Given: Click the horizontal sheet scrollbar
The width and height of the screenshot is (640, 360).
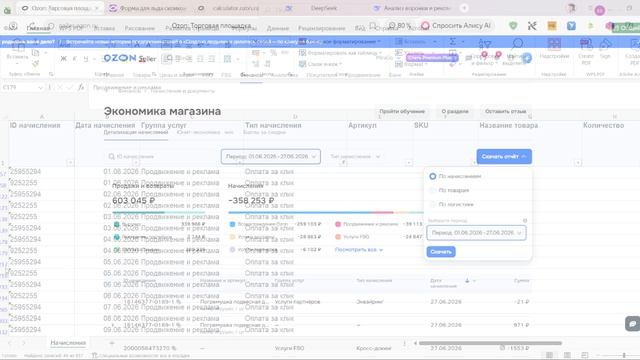Looking at the screenshot, I should tap(490, 343).
